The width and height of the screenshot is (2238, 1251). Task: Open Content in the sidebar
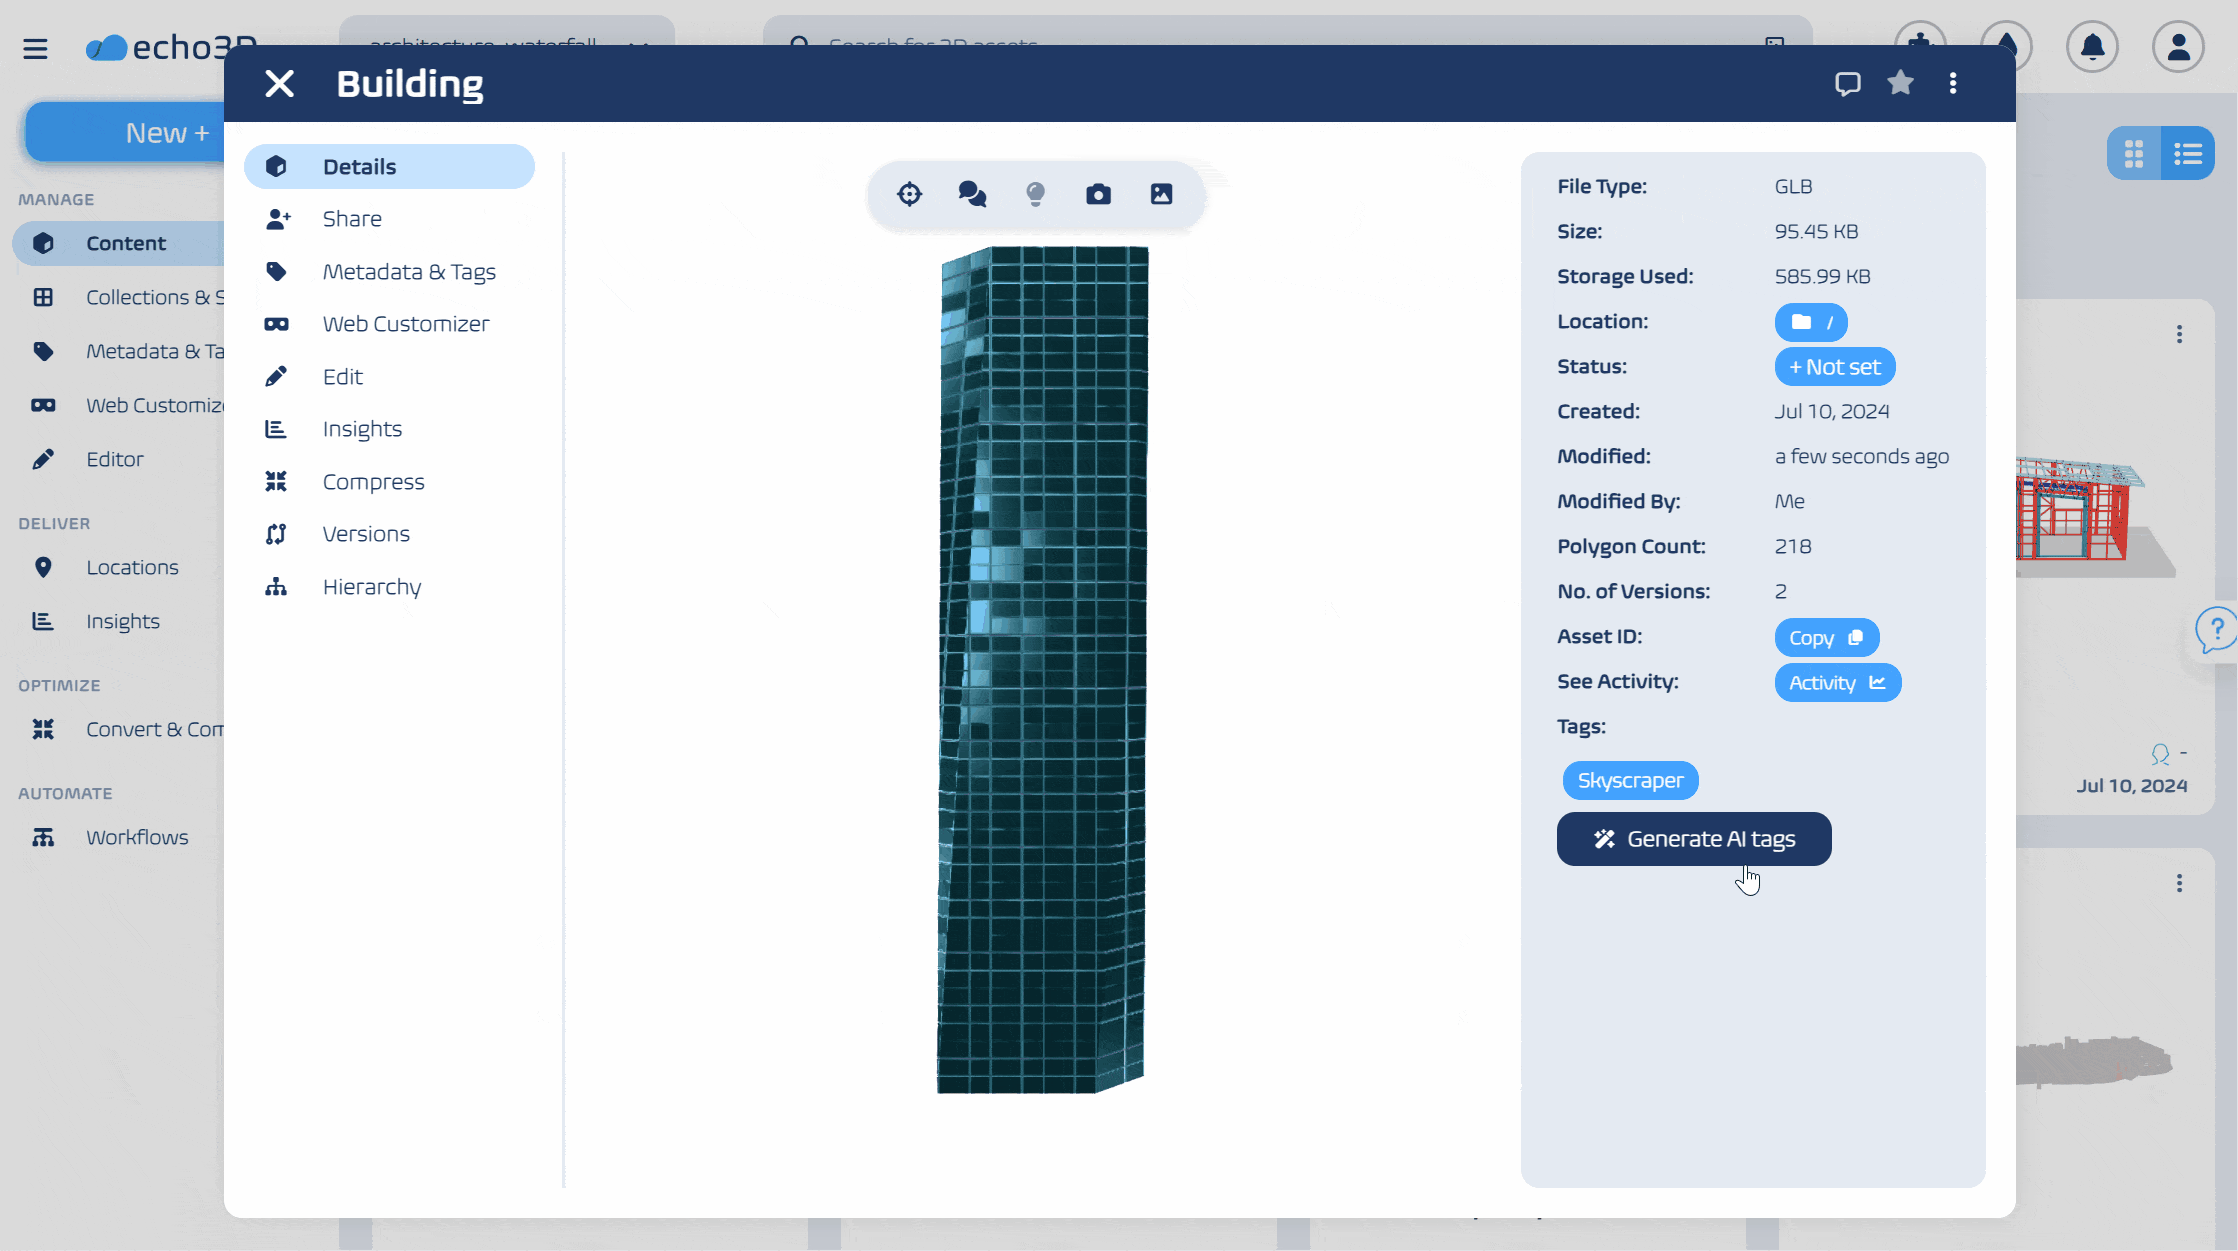tap(118, 244)
